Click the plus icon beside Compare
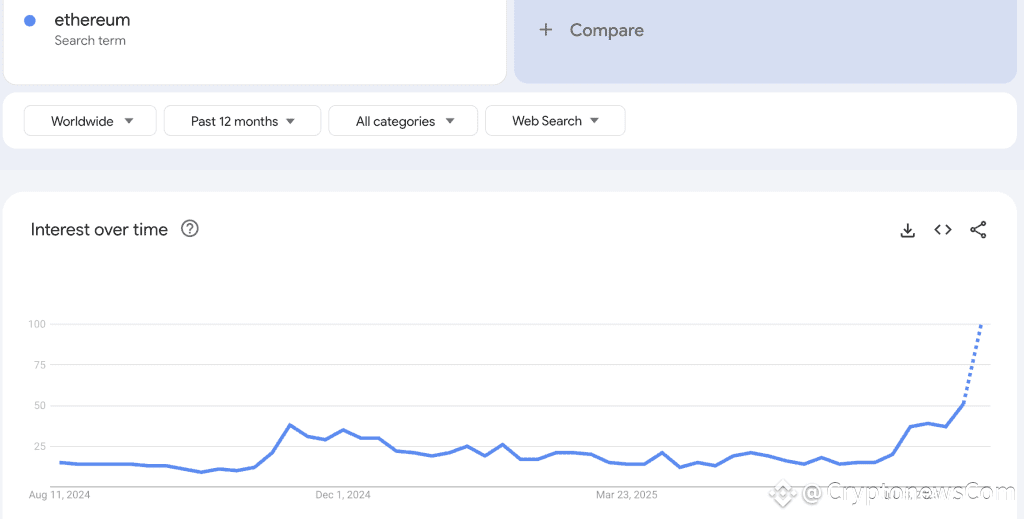The height and width of the screenshot is (519, 1024). pyautogui.click(x=546, y=30)
